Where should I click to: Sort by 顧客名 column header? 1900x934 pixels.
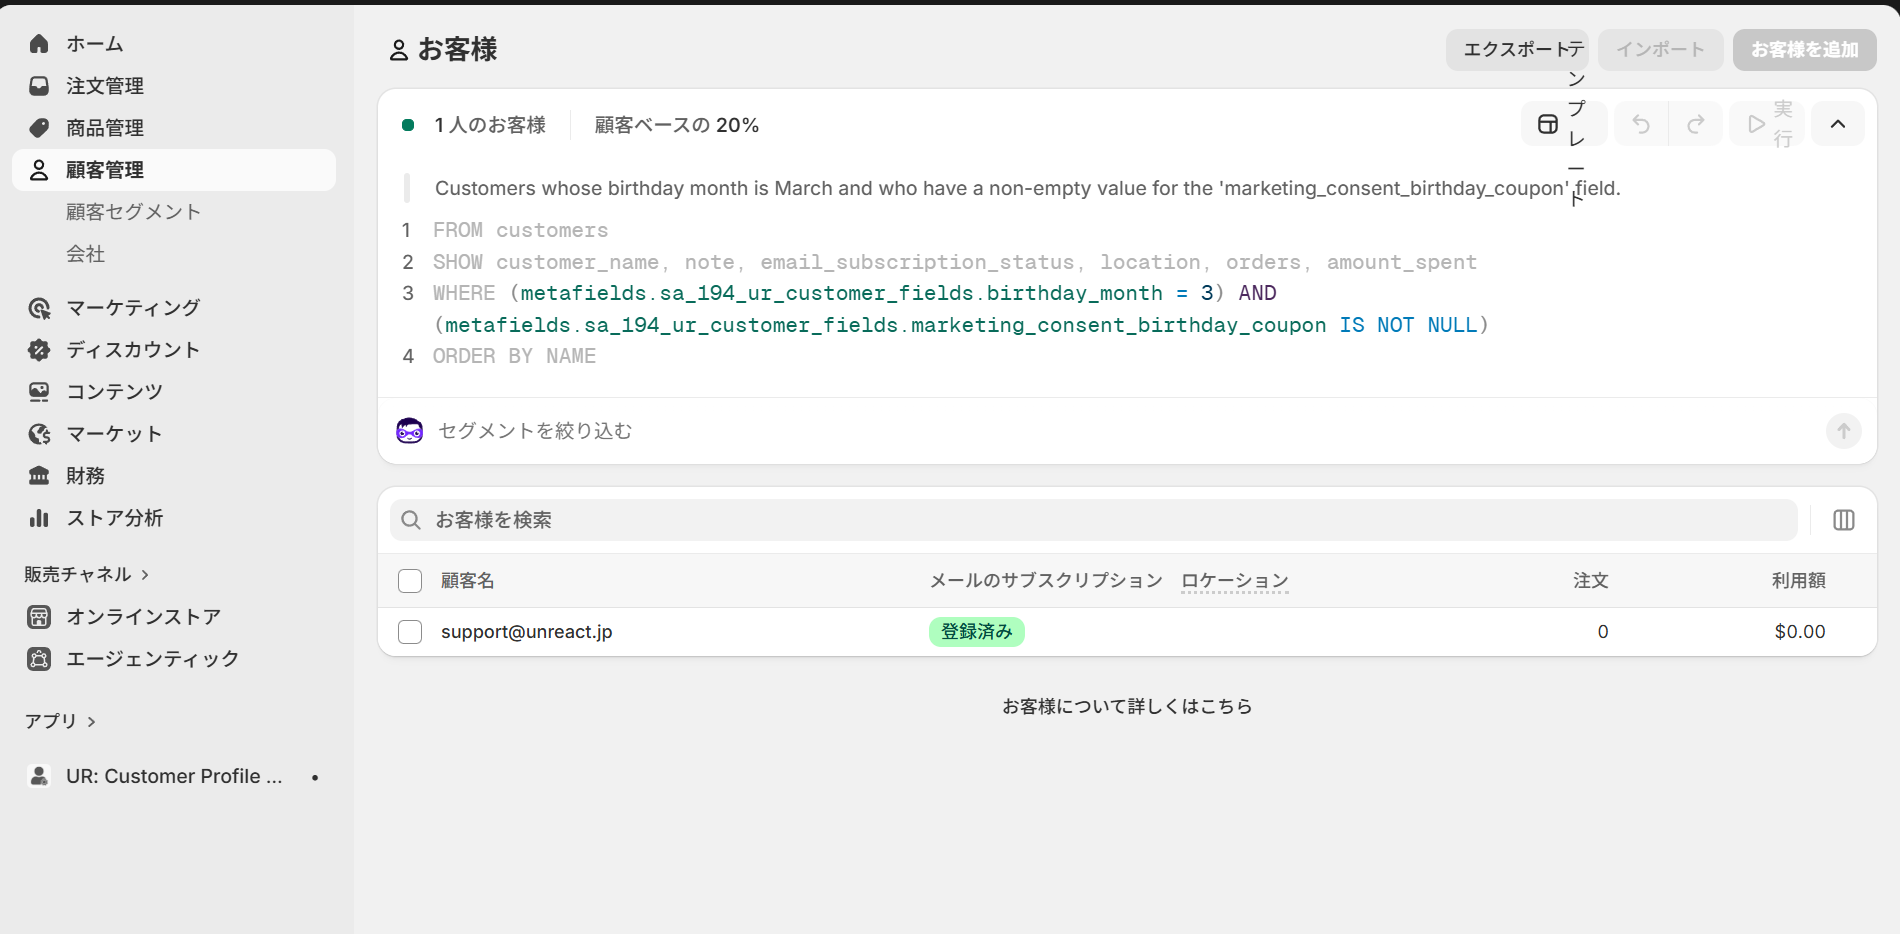point(468,581)
